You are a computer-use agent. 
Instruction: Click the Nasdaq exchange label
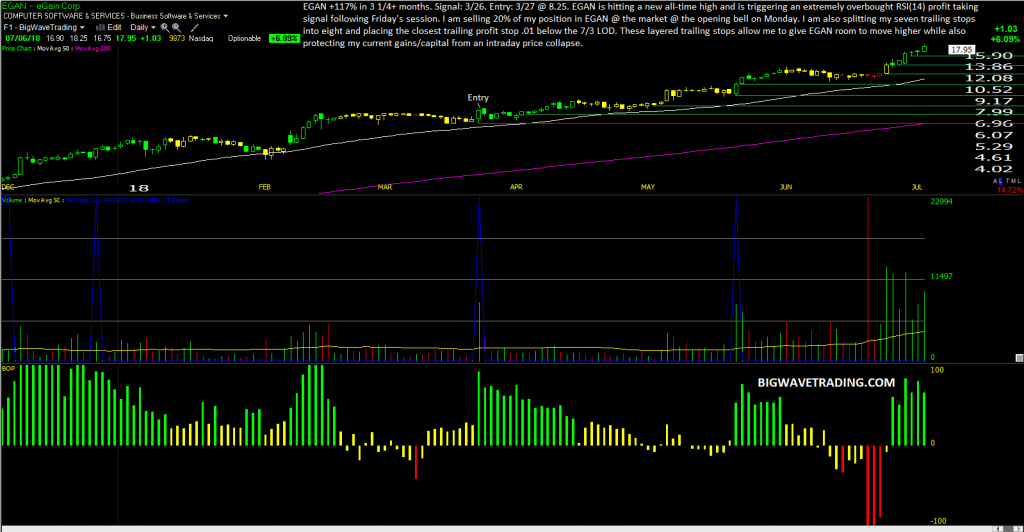(x=200, y=39)
